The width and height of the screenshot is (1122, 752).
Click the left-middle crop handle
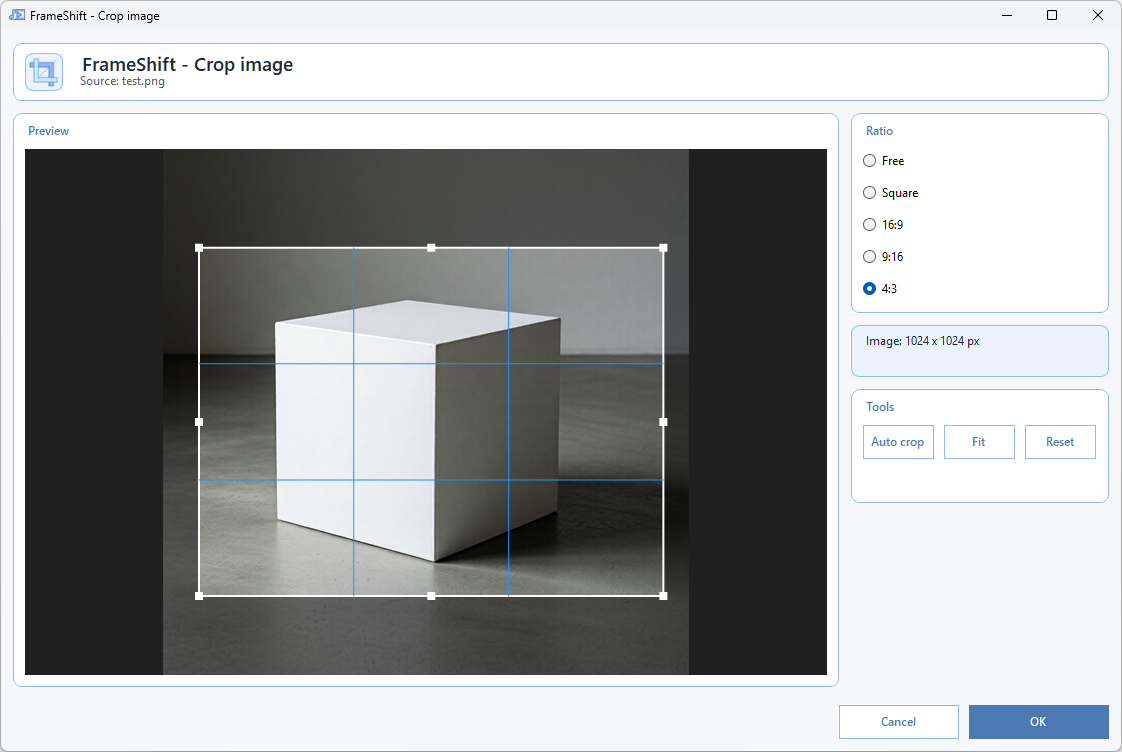(x=199, y=422)
